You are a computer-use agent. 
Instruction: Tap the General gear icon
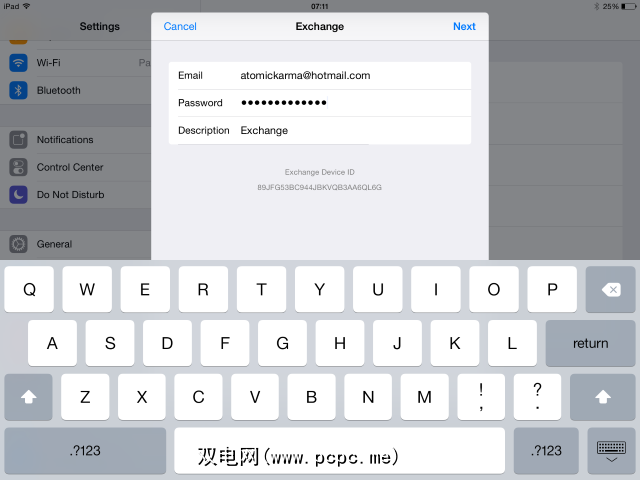pyautogui.click(x=18, y=244)
